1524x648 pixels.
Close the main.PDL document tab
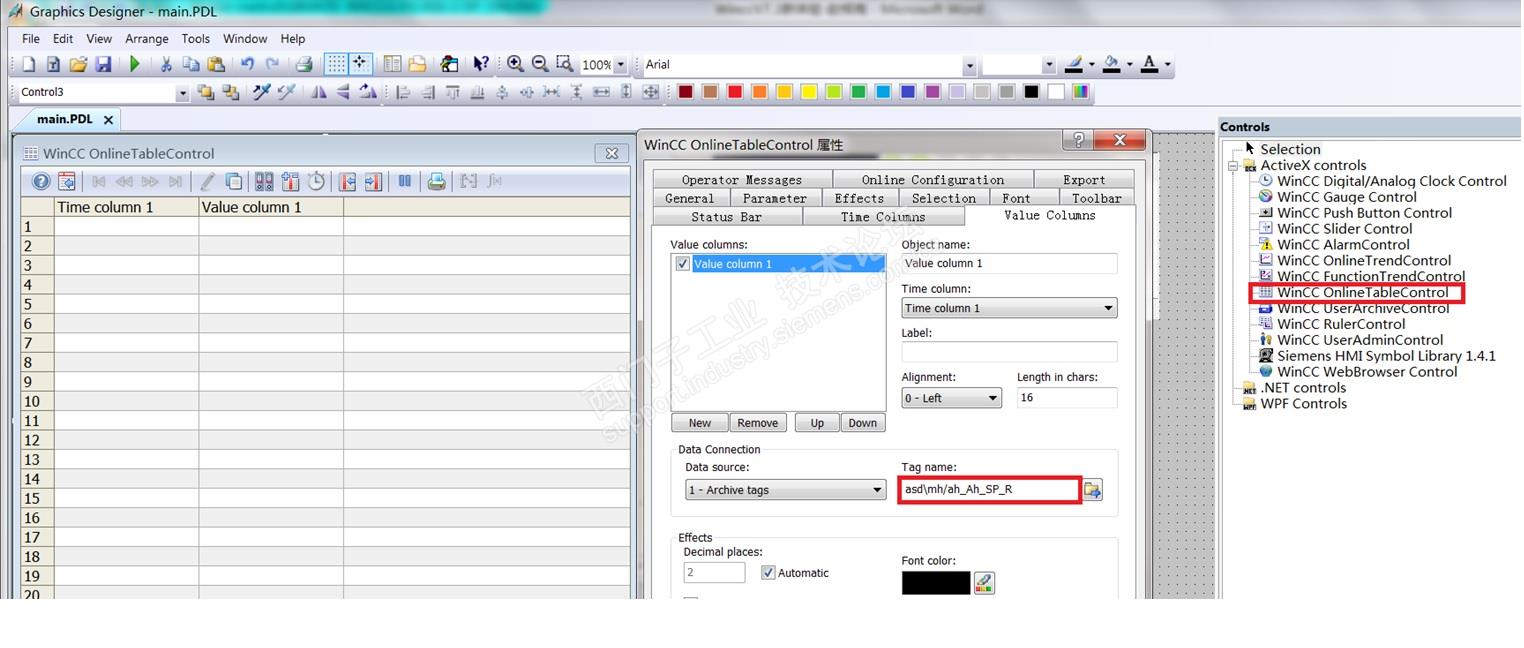(x=109, y=119)
